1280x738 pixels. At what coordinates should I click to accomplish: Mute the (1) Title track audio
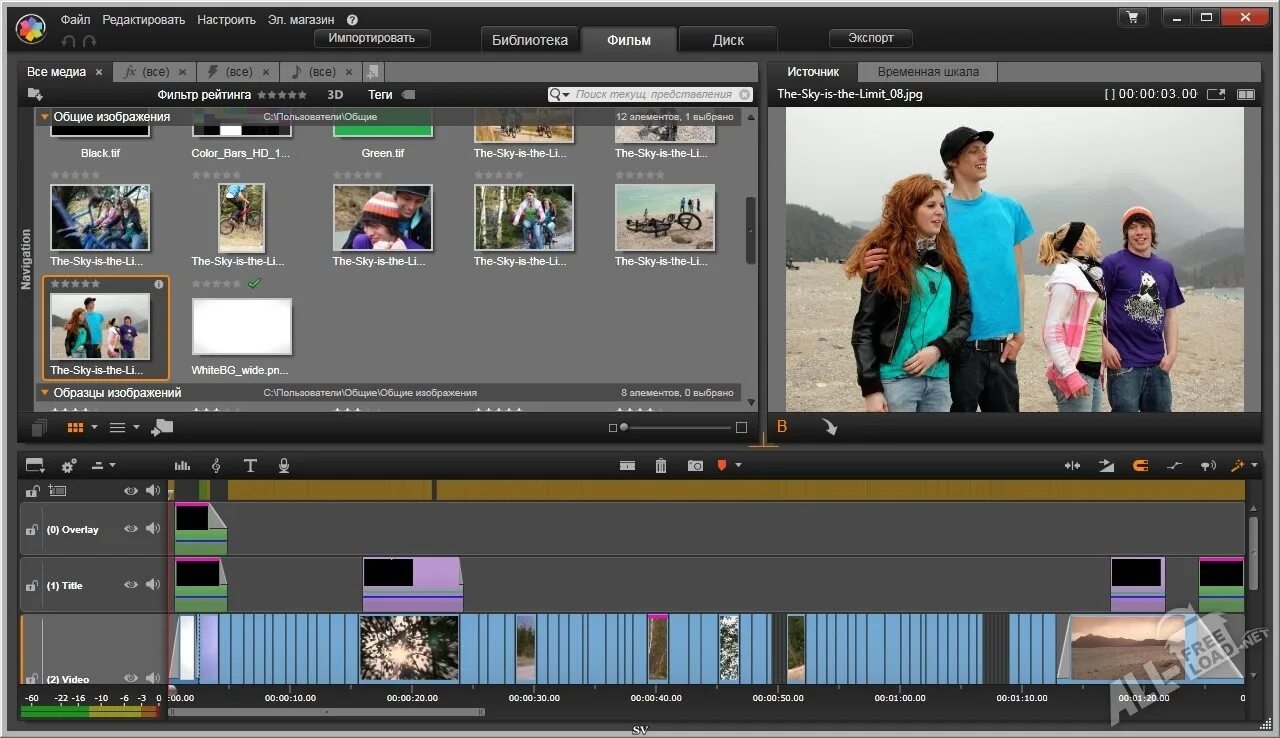(x=153, y=585)
